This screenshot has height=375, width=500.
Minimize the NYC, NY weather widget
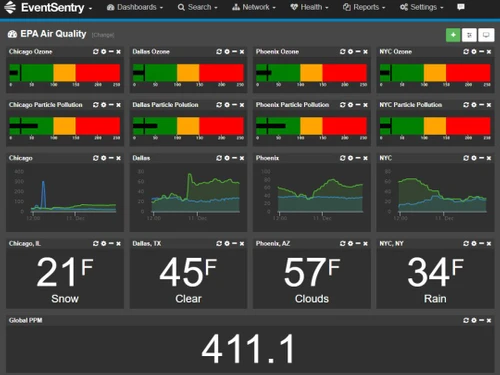click(x=481, y=244)
